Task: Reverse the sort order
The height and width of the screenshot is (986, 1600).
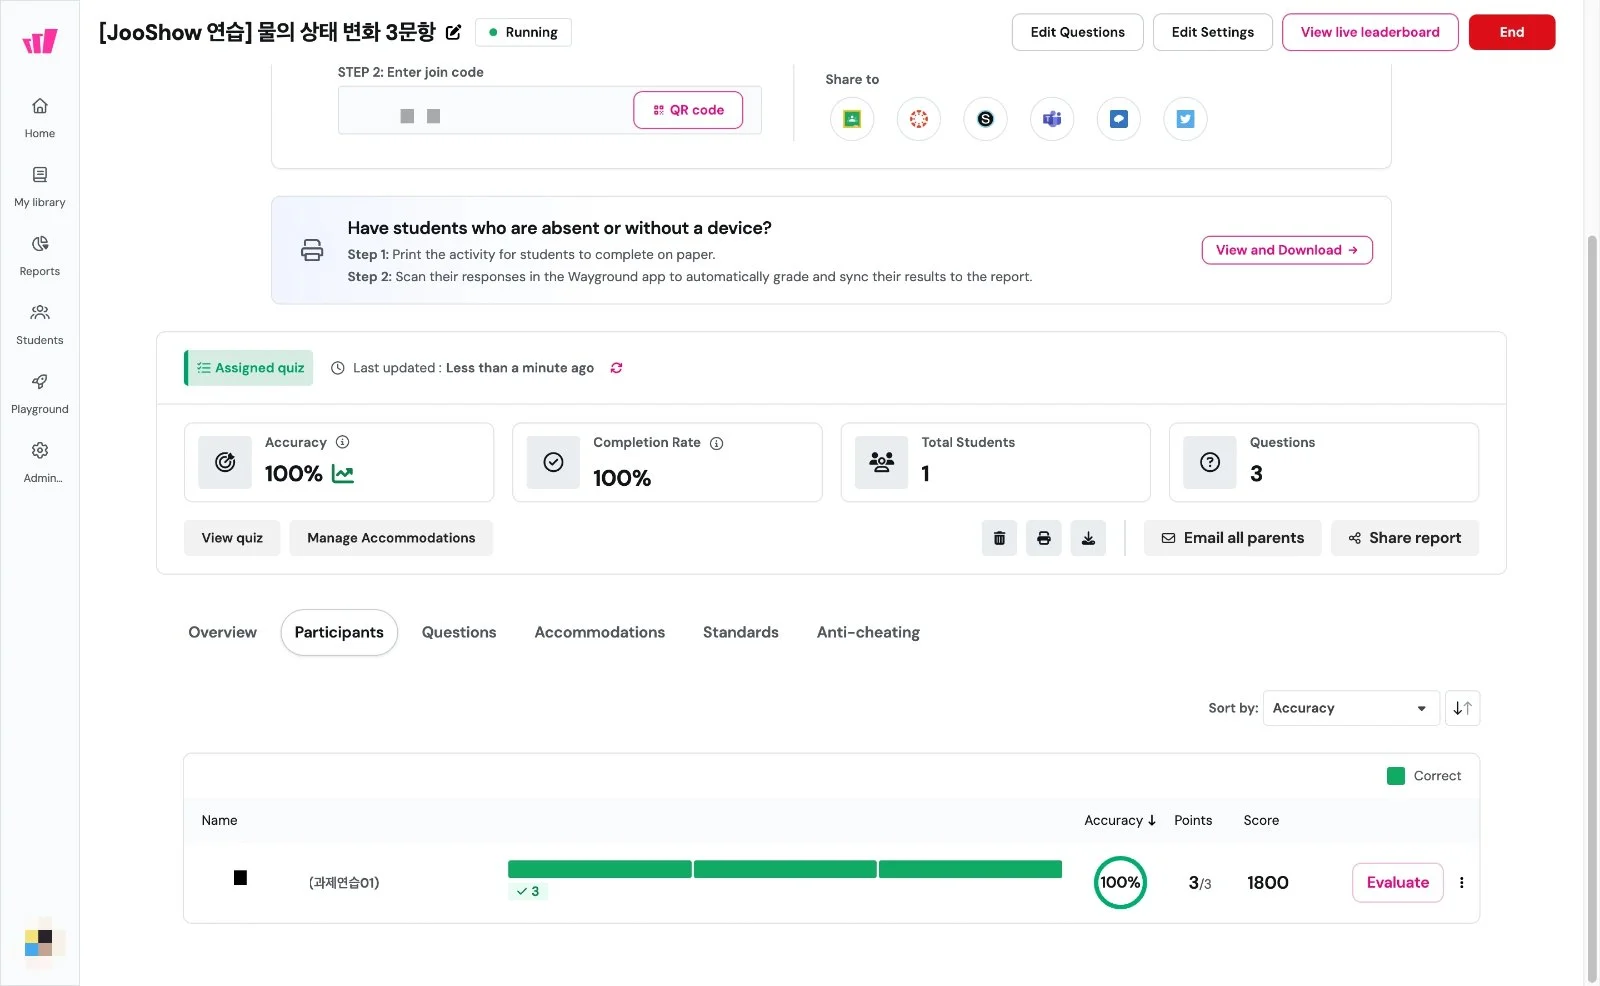Action: (x=1463, y=708)
